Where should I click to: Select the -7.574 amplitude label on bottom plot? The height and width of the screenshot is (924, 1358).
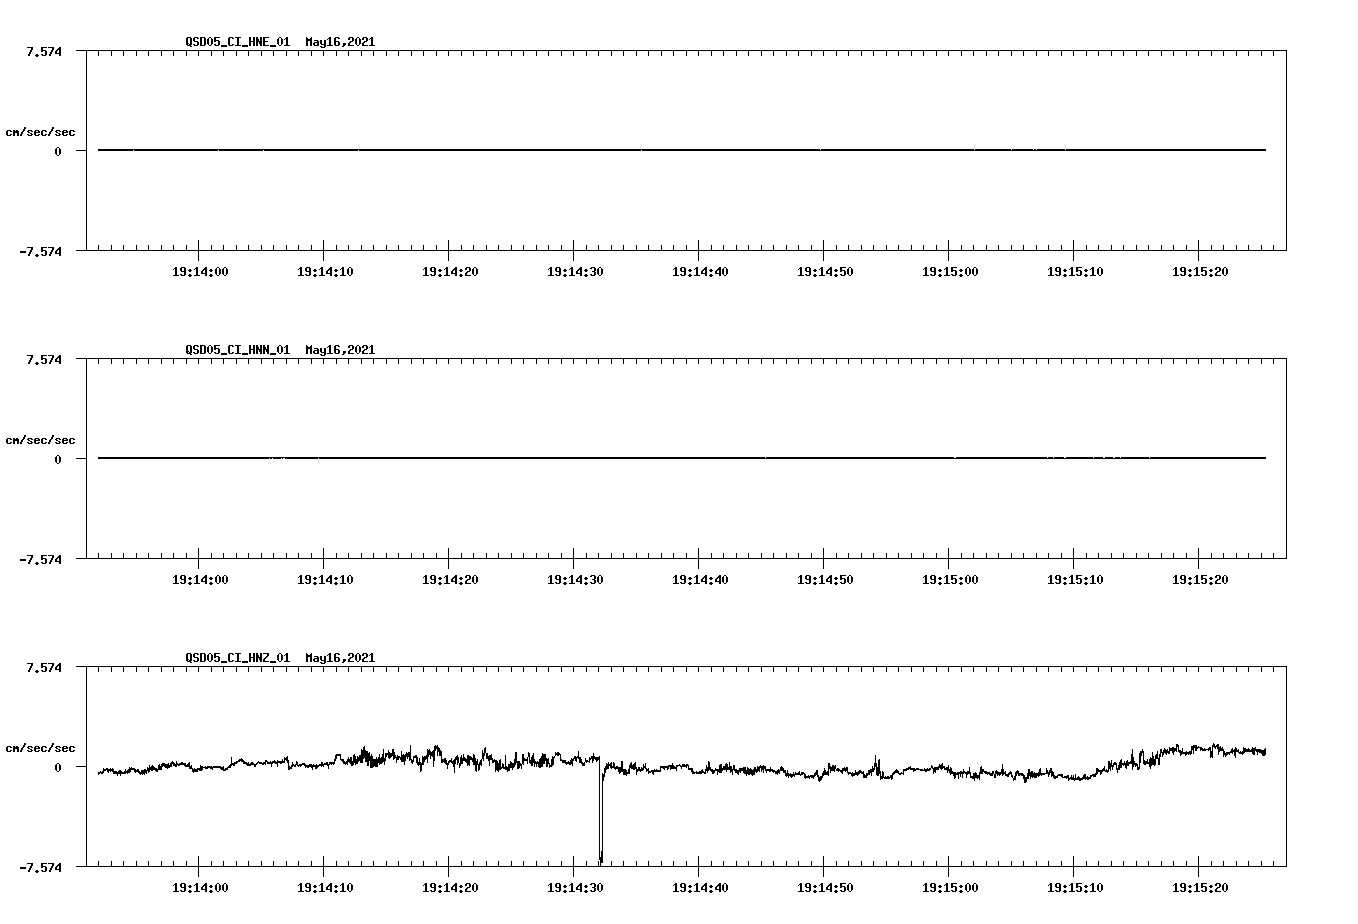point(40,866)
